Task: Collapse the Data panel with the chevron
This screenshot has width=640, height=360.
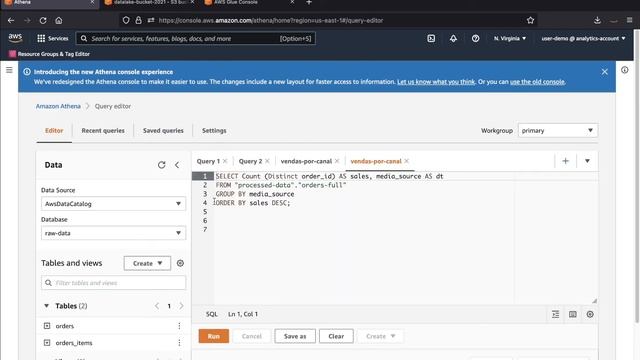Action: coord(177,165)
